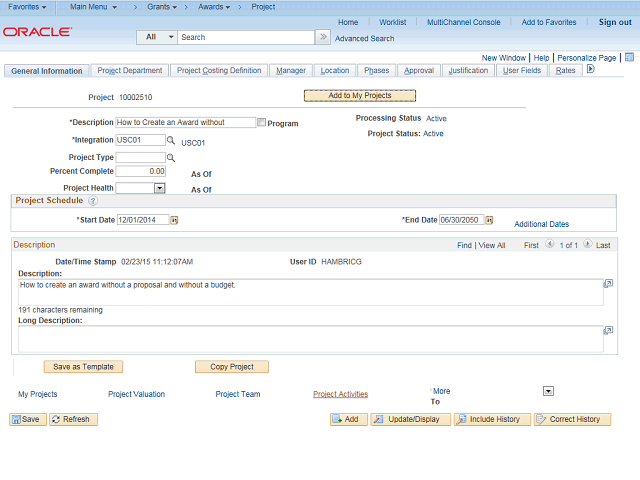Screen dimensions: 640x480
Task: Expand the Long Description pop-out icon
Action: pyautogui.click(x=608, y=330)
